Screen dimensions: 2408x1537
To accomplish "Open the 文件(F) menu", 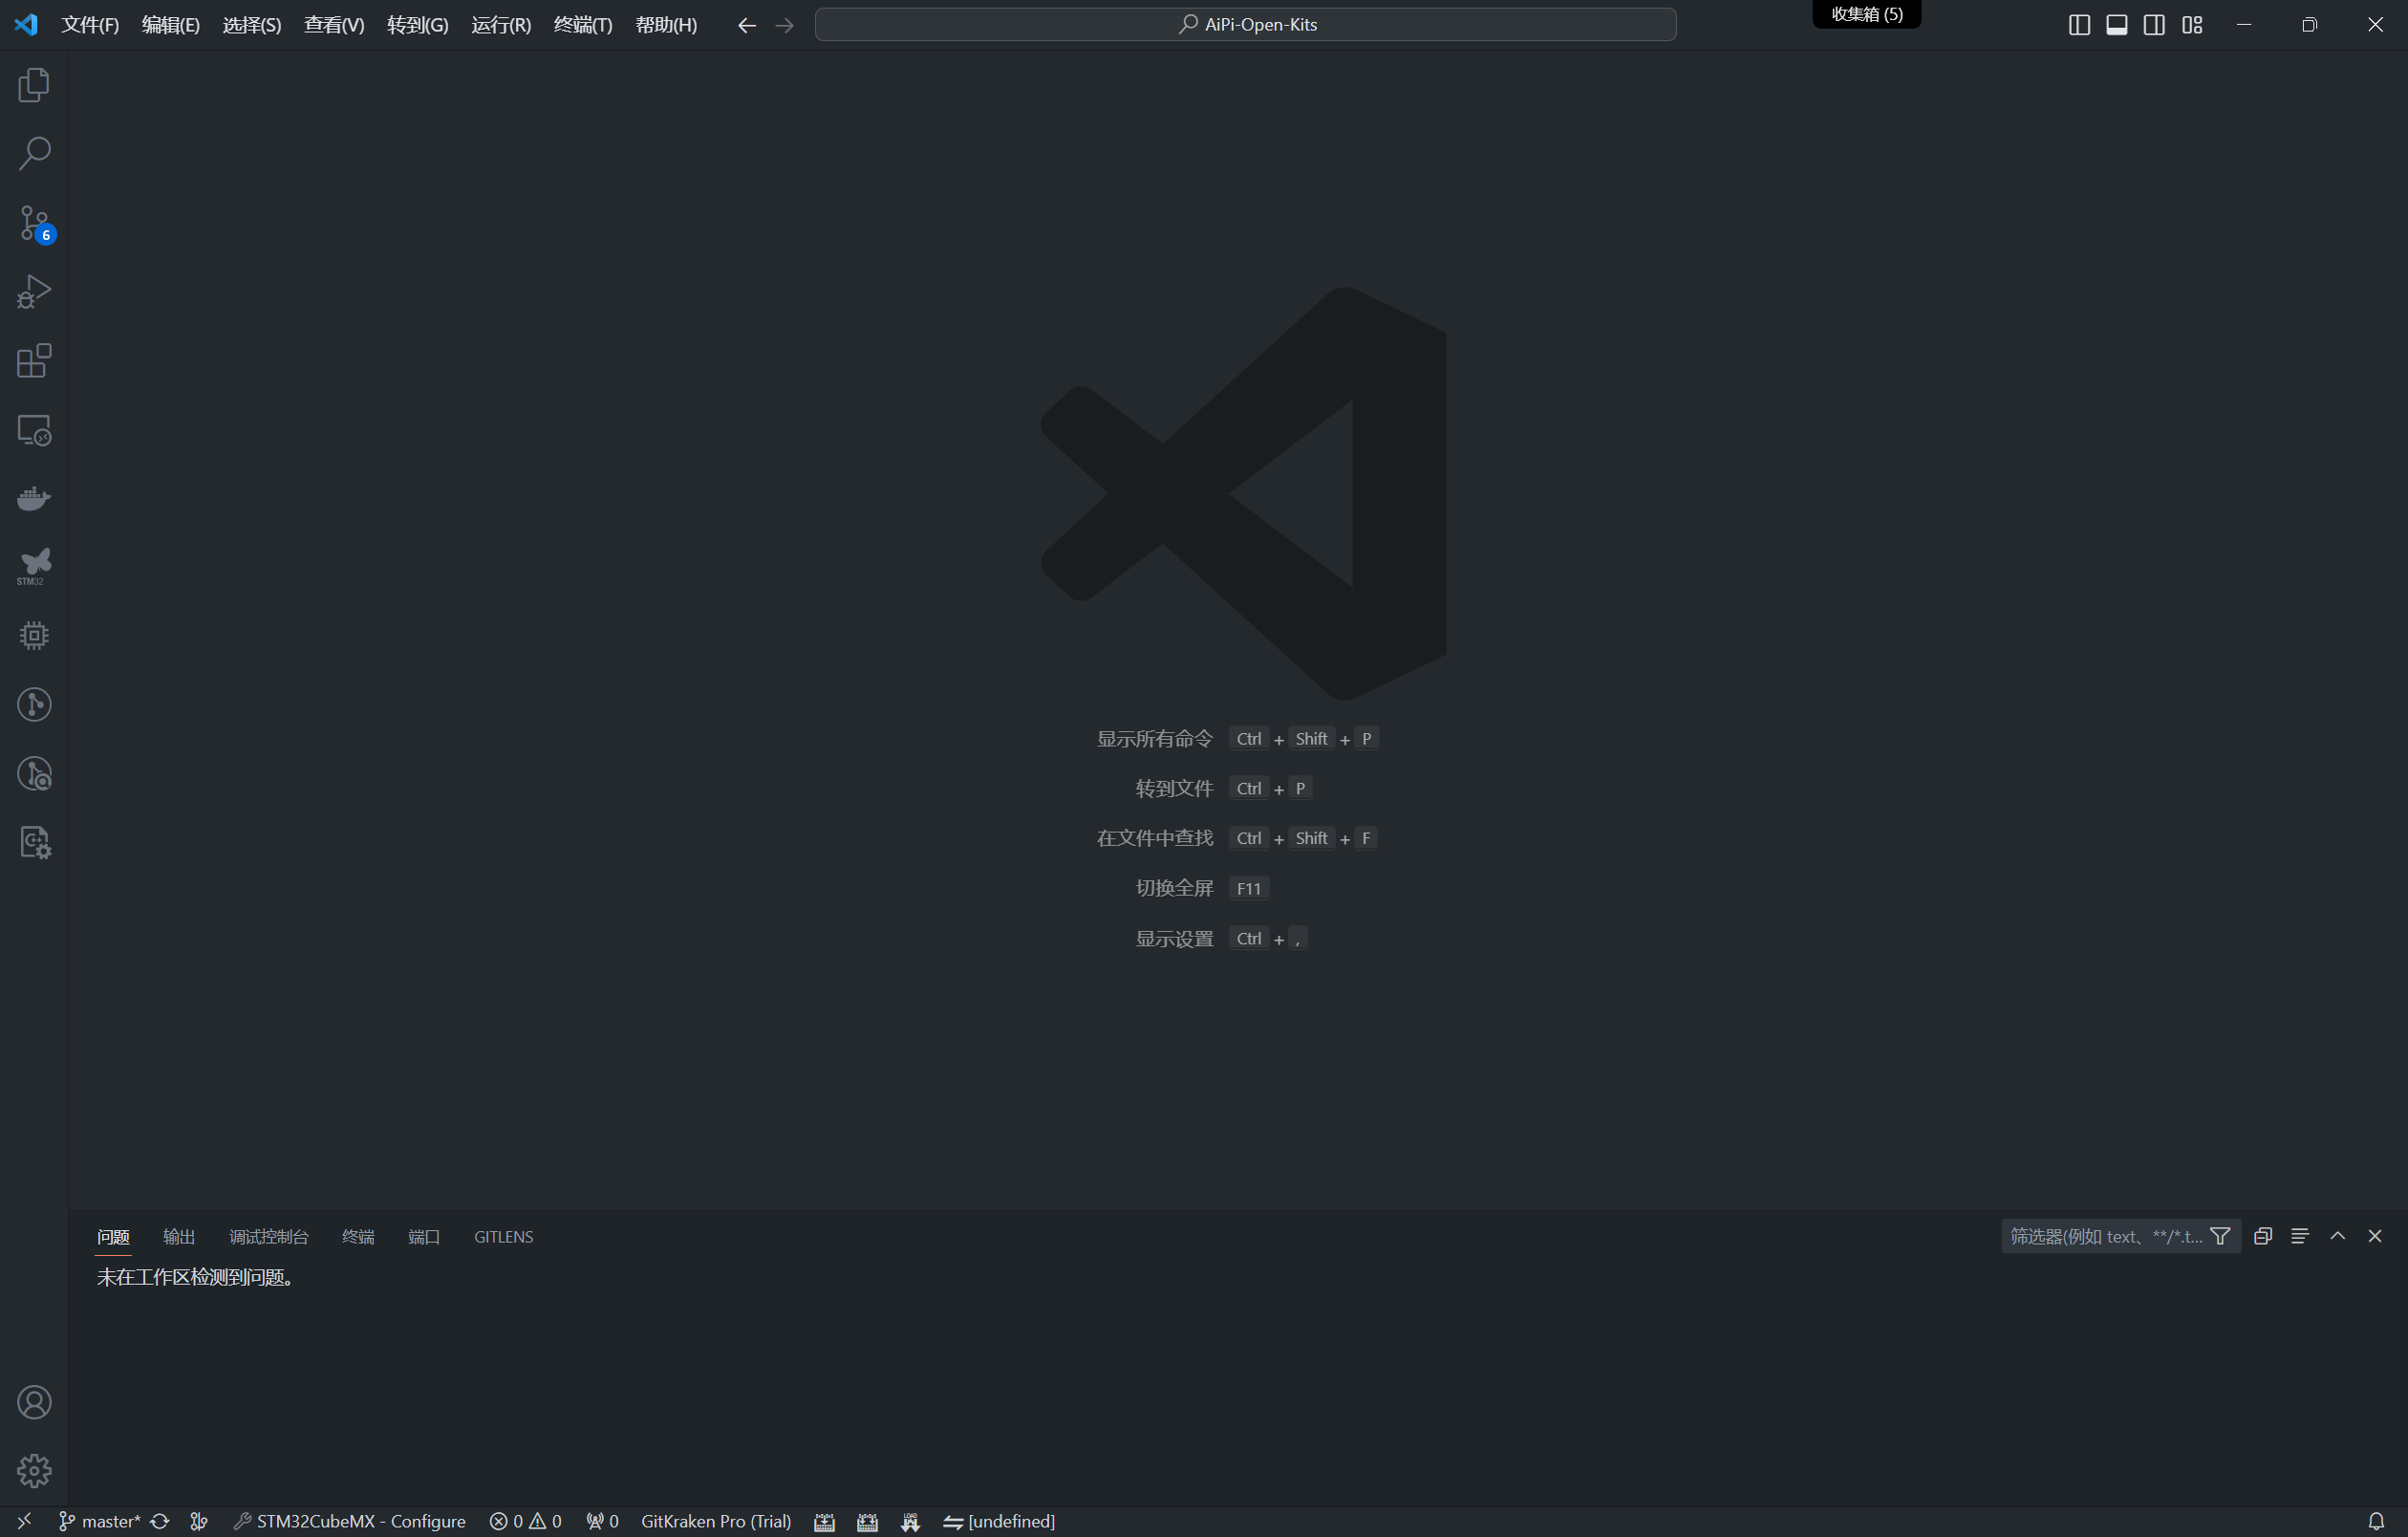I will 90,25.
